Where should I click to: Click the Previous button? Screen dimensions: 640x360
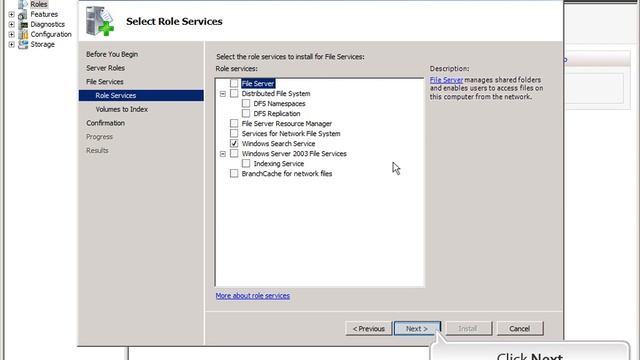369,329
